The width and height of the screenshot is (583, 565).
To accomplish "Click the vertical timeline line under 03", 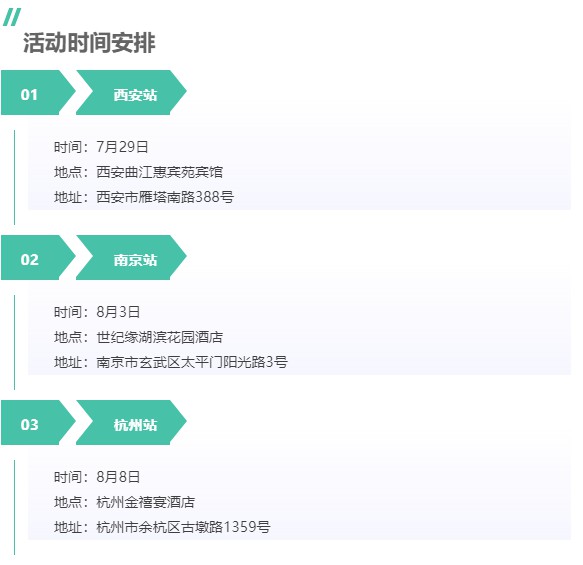I will coord(15,507).
